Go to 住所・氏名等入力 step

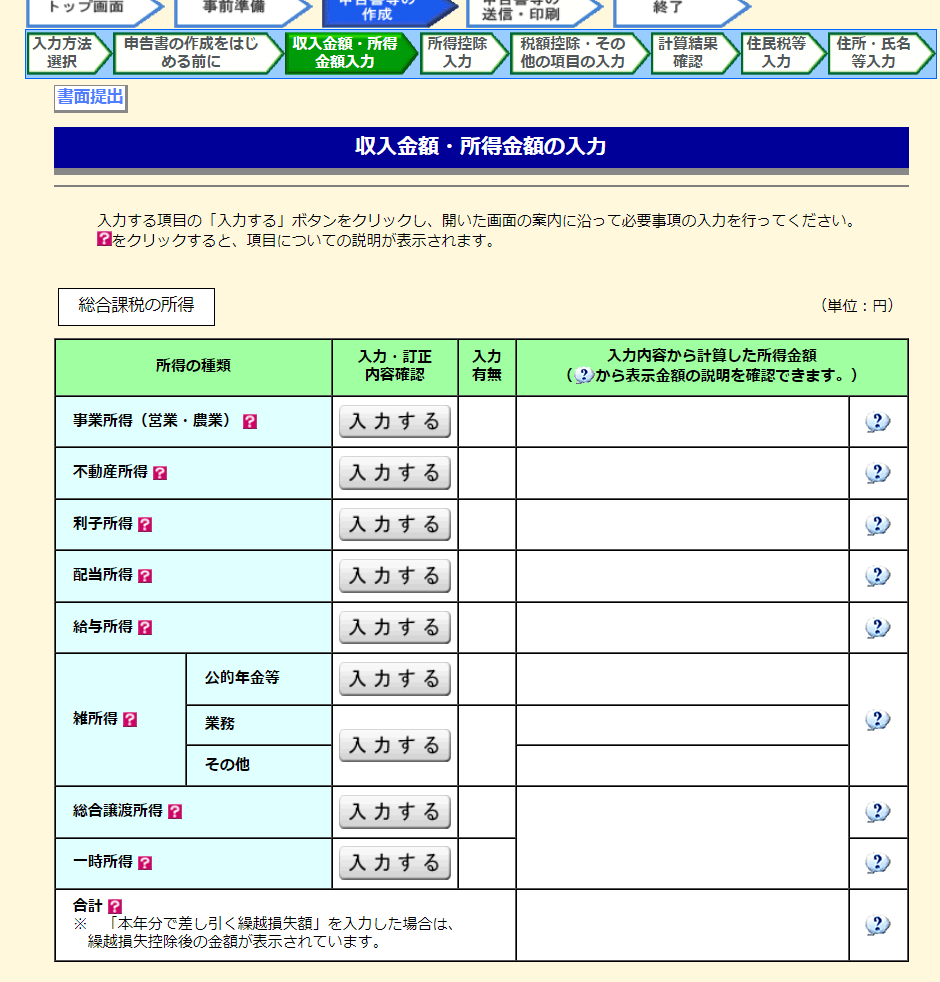(881, 53)
